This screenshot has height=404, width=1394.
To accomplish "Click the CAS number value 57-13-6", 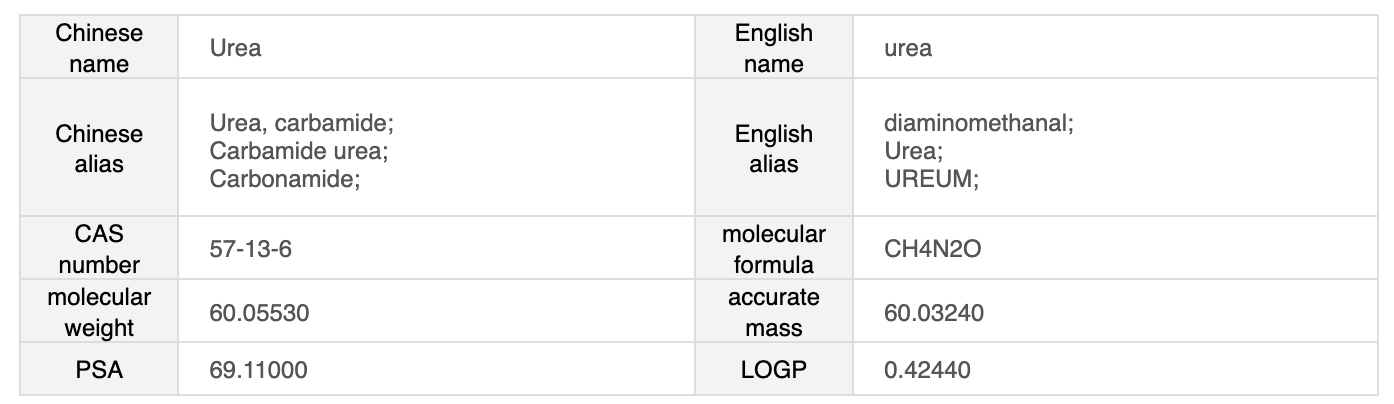I will pos(250,249).
